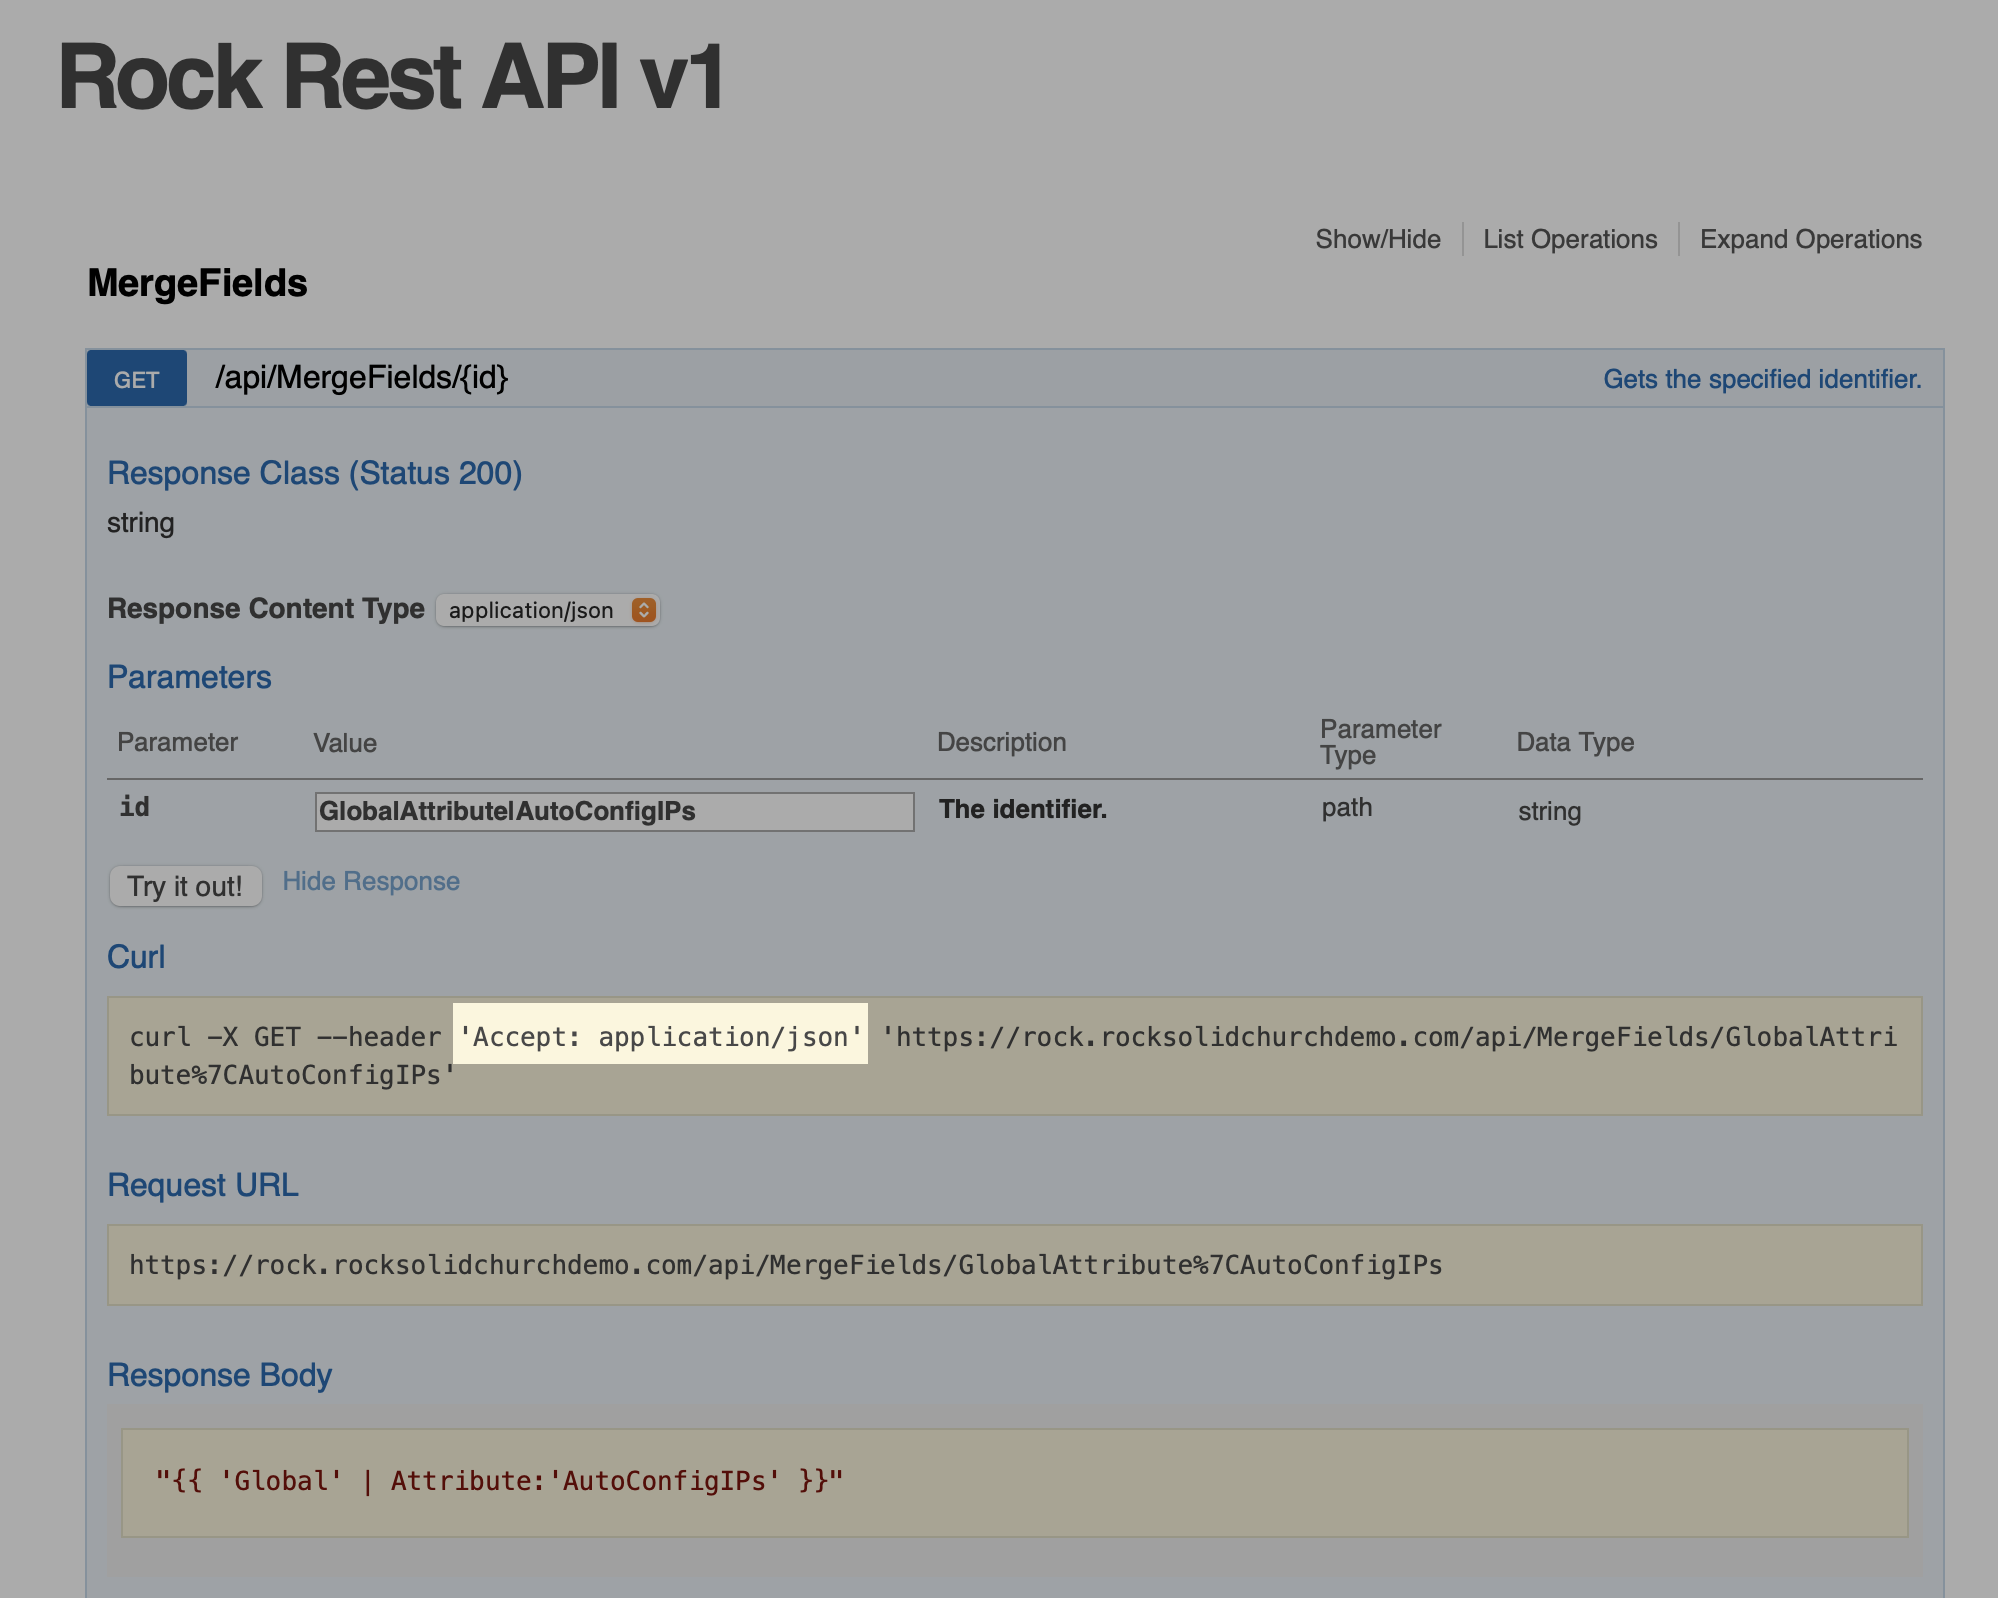The height and width of the screenshot is (1598, 1998).
Task: Click the 'Response Class (Status 200)' heading
Action: tap(315, 473)
